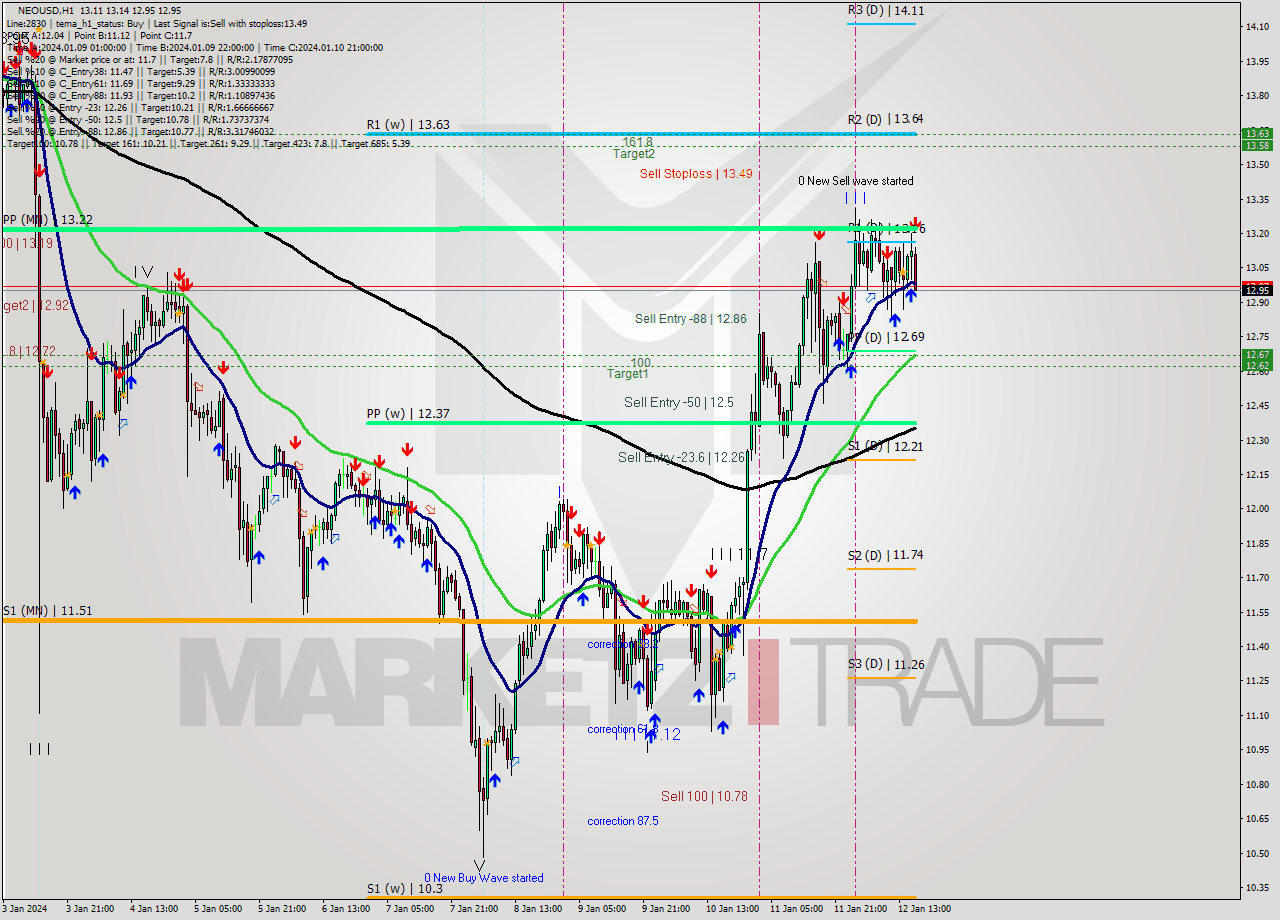Click the 'S3 (D) | 11.26' support label
This screenshot has width=1280, height=920.
coord(885,664)
